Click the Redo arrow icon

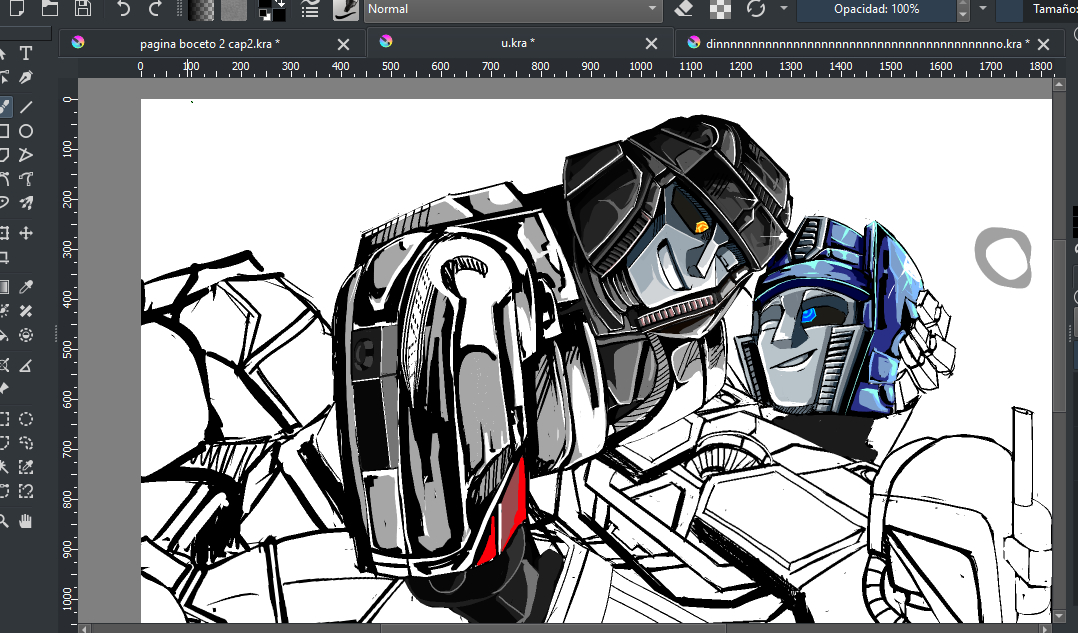click(x=154, y=9)
